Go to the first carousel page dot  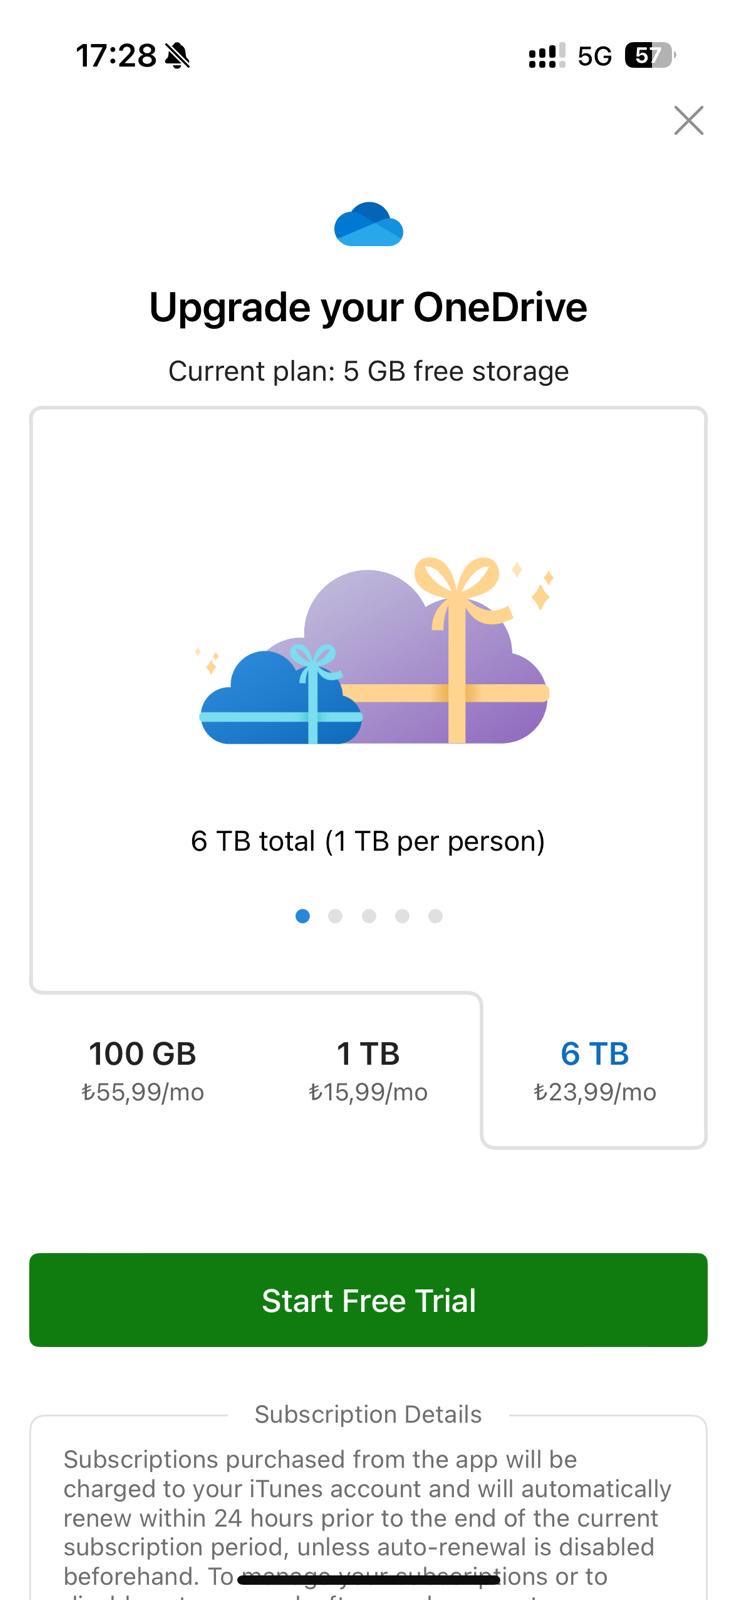coord(302,916)
